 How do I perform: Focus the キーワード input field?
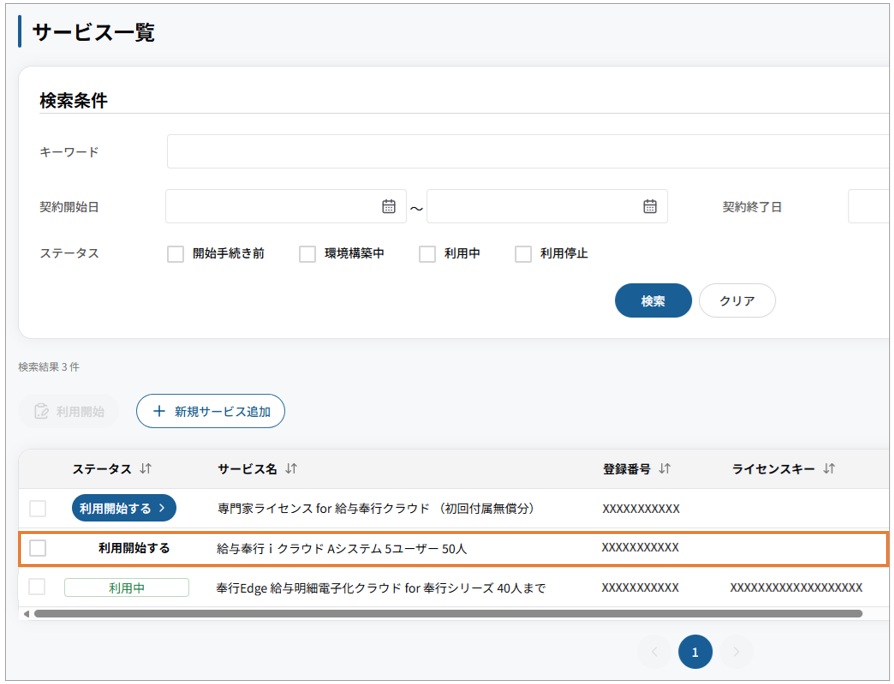pos(530,151)
